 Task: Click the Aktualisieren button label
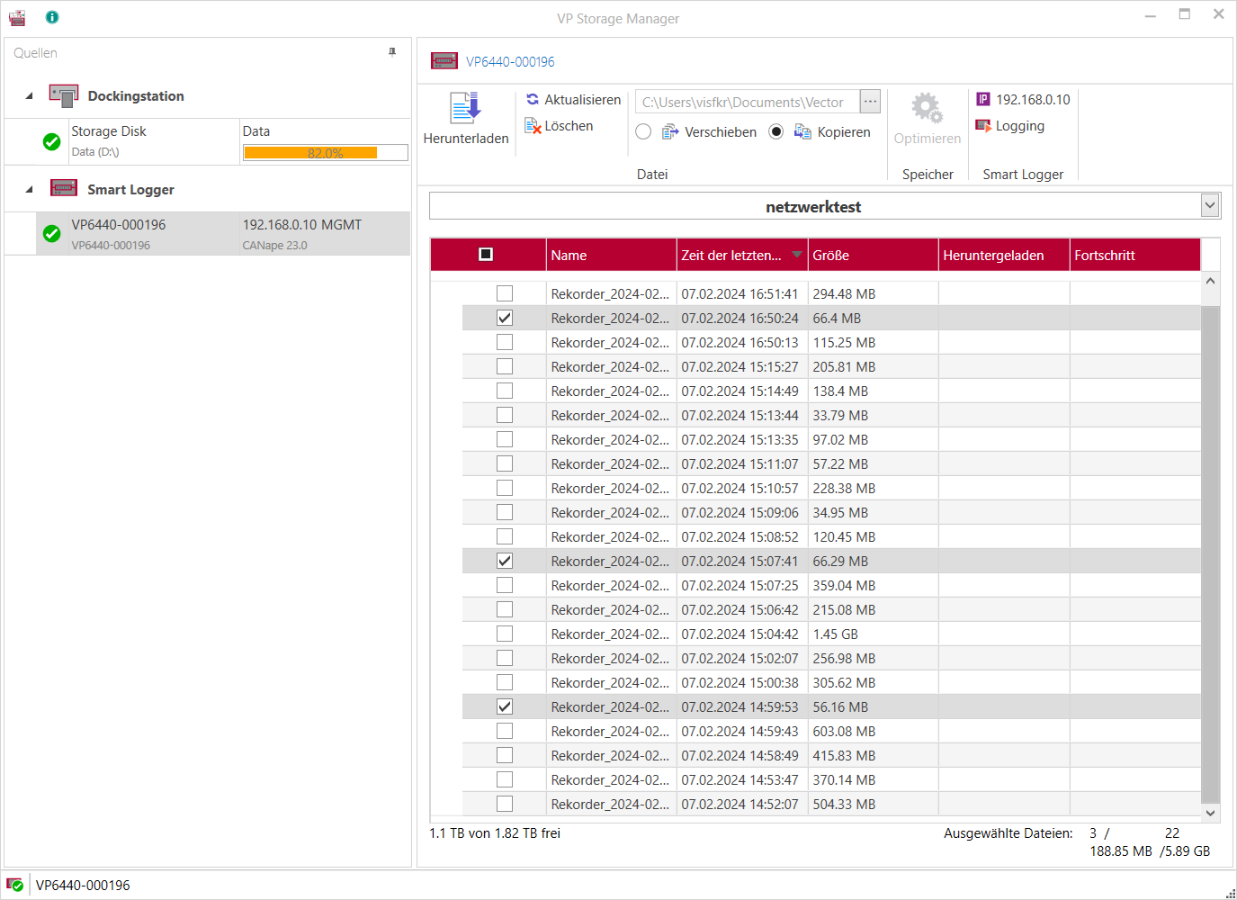tap(583, 100)
